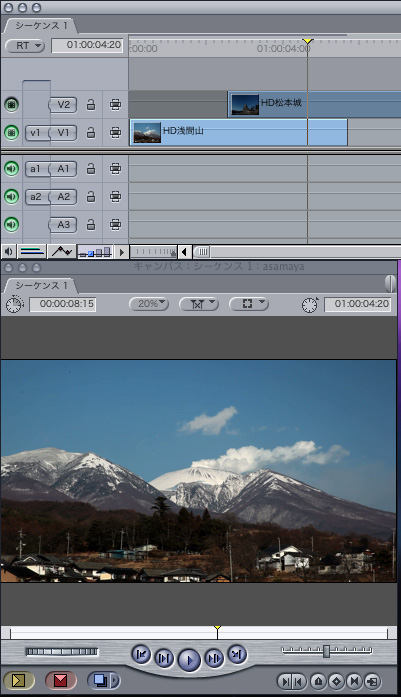Click the timeline zoom control

[153, 252]
